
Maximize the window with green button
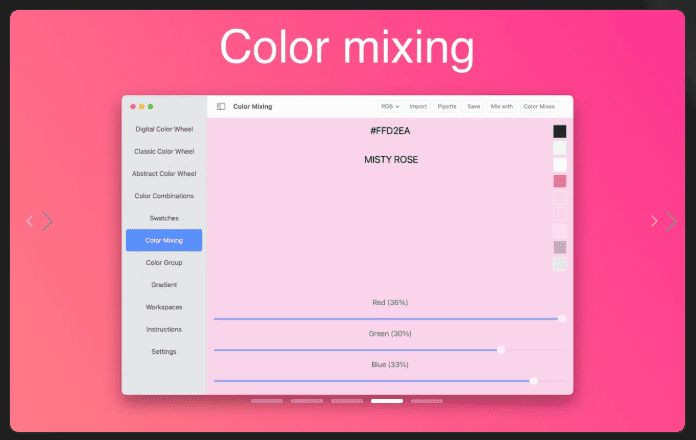coord(150,107)
